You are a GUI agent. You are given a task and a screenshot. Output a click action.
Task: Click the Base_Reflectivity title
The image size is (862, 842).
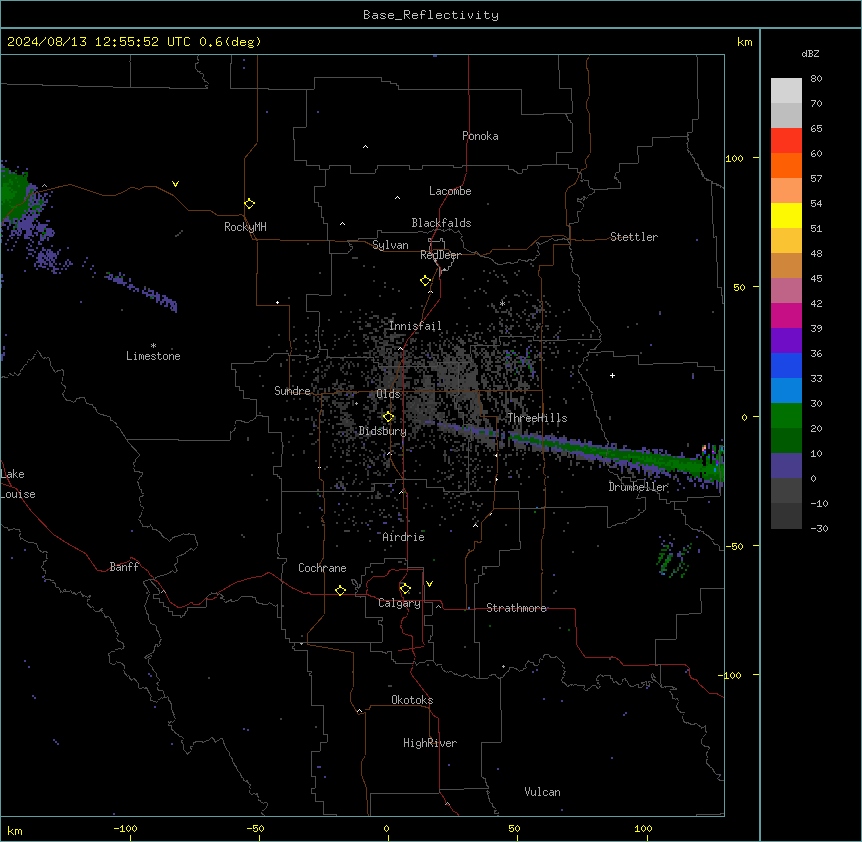pos(431,15)
